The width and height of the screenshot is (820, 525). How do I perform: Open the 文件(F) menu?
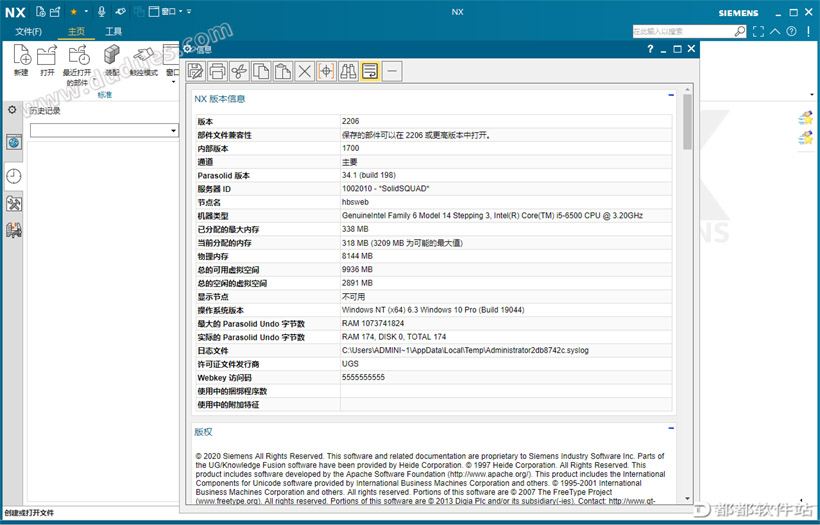[28, 31]
